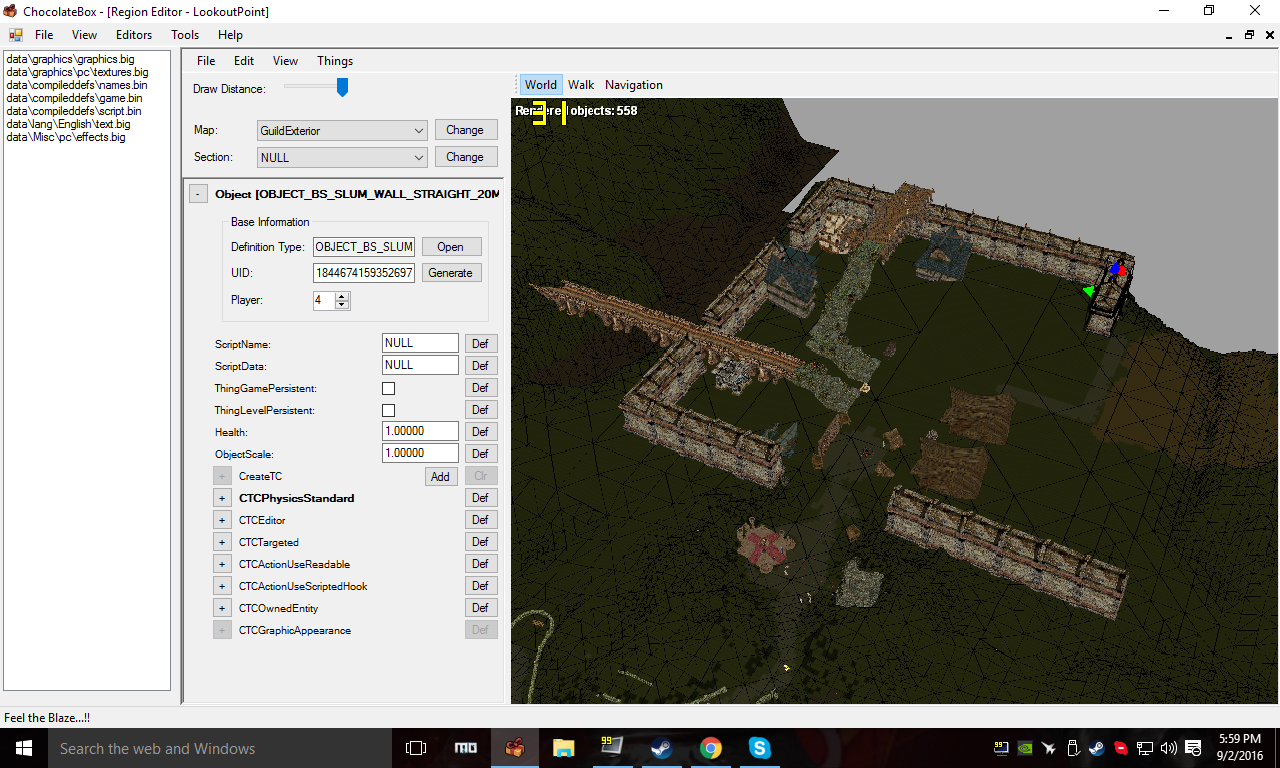Select the World tab

coord(541,85)
